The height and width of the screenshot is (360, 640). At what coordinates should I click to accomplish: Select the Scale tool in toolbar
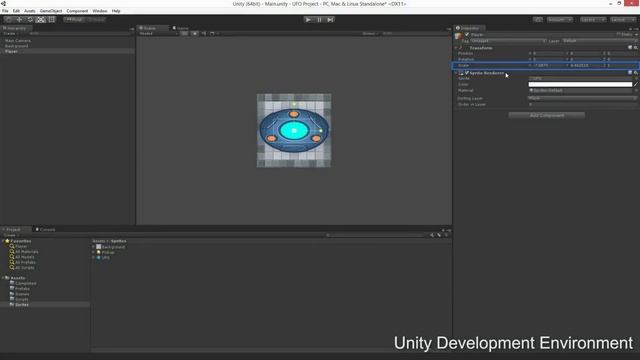40,20
